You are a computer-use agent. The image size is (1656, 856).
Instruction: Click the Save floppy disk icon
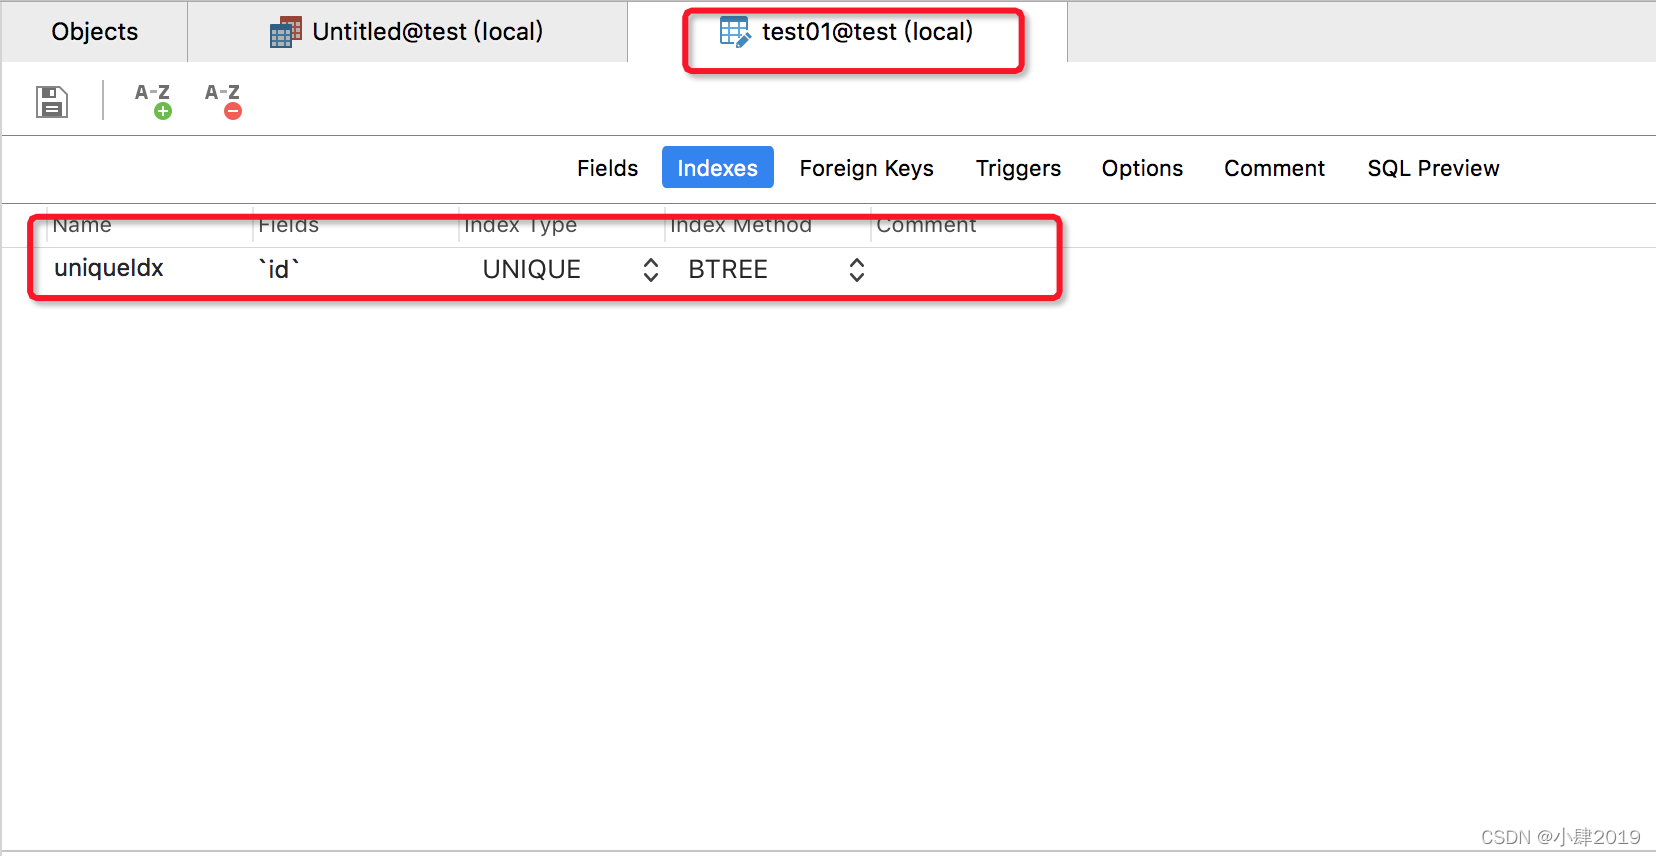tap(52, 101)
